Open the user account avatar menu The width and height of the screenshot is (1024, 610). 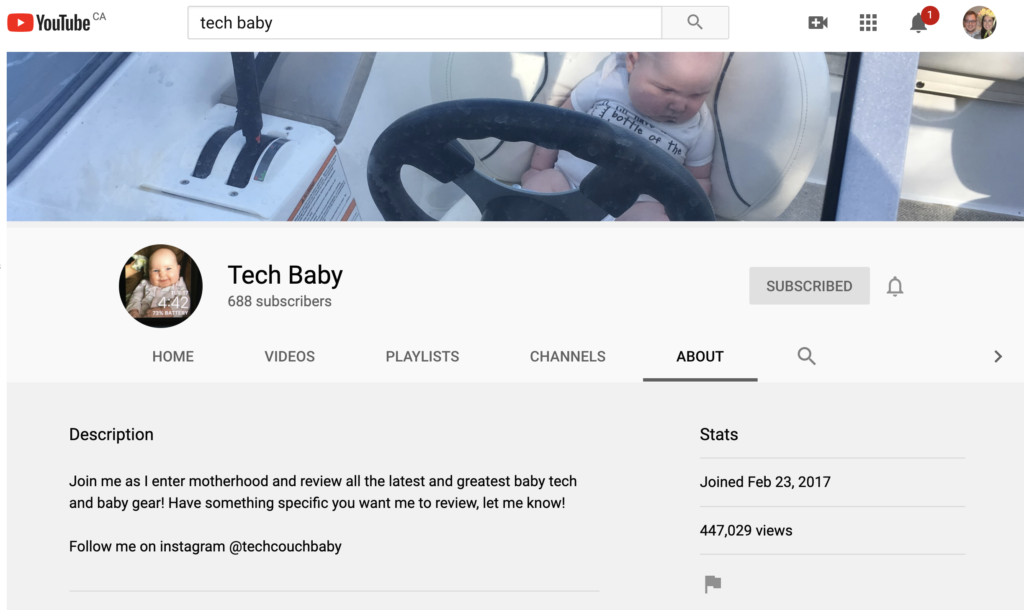coord(979,22)
